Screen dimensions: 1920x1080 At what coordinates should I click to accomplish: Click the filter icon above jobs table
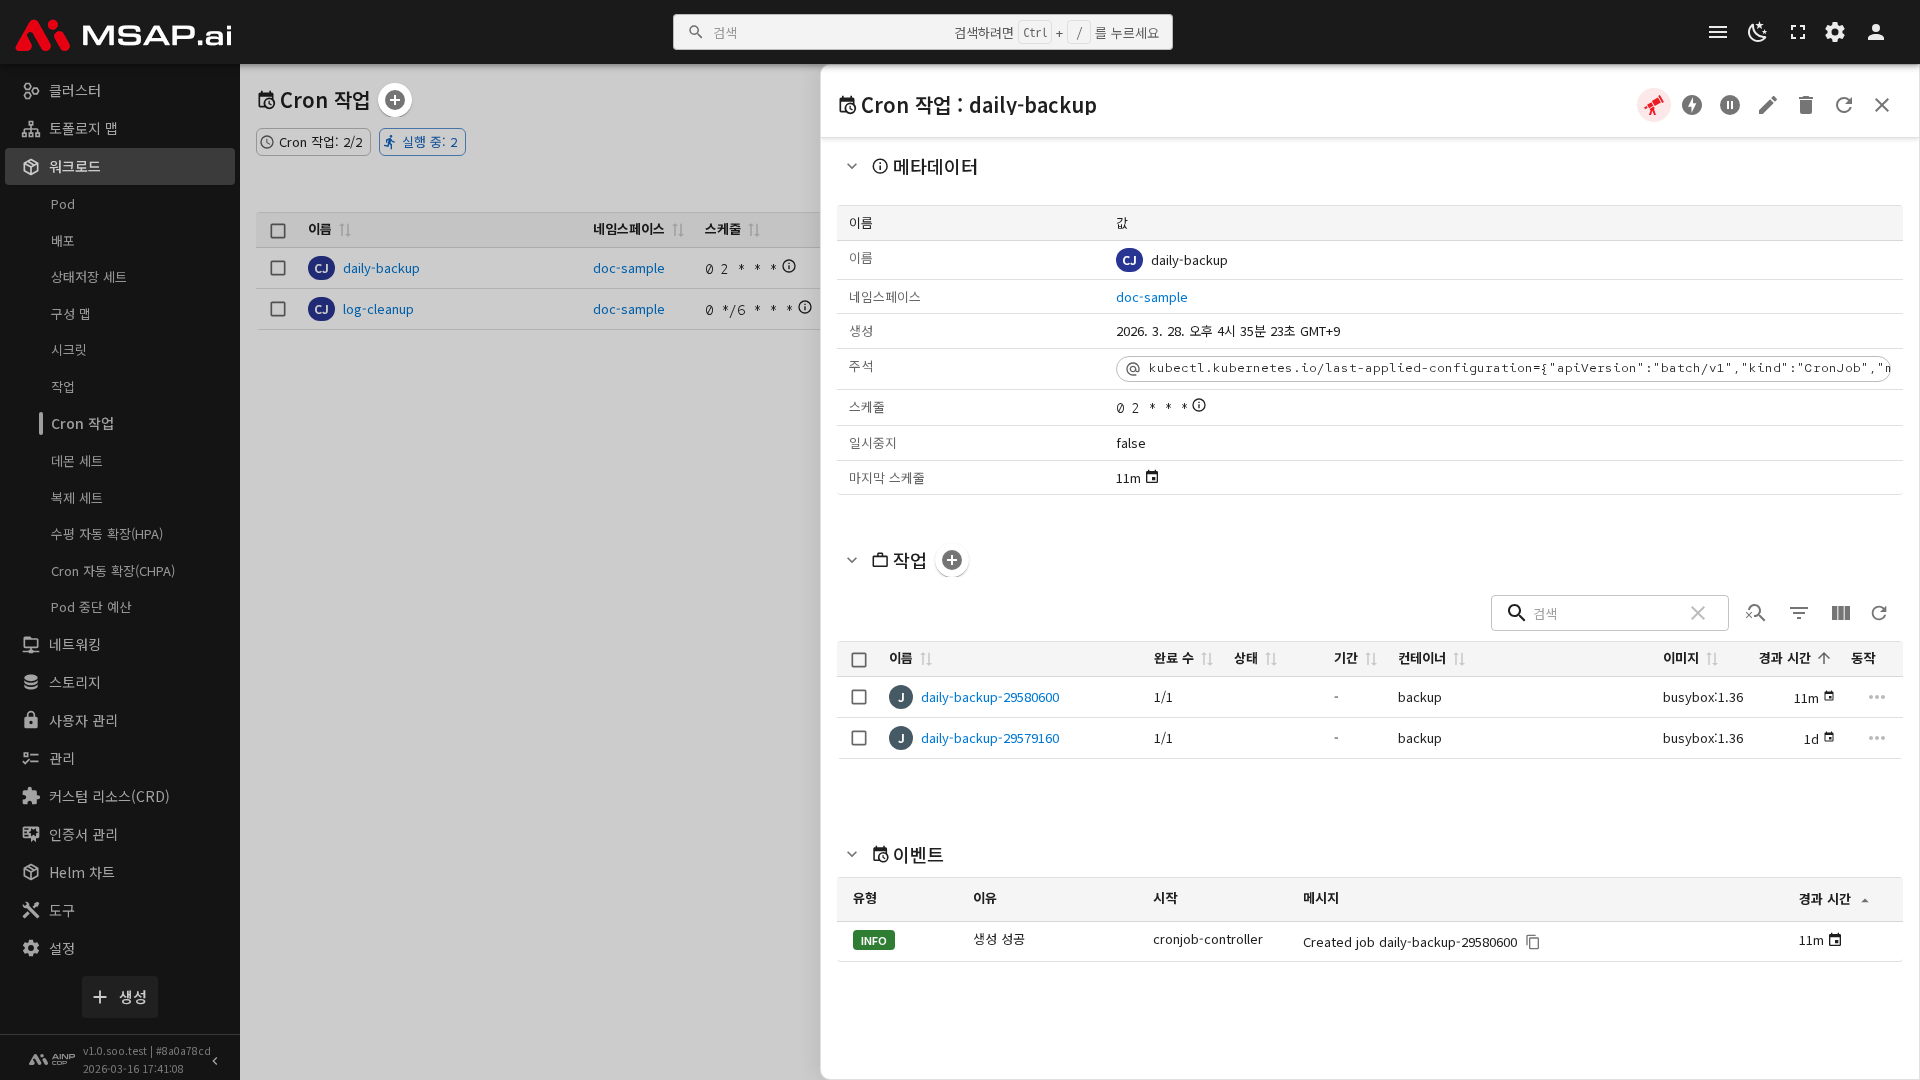coord(1799,613)
